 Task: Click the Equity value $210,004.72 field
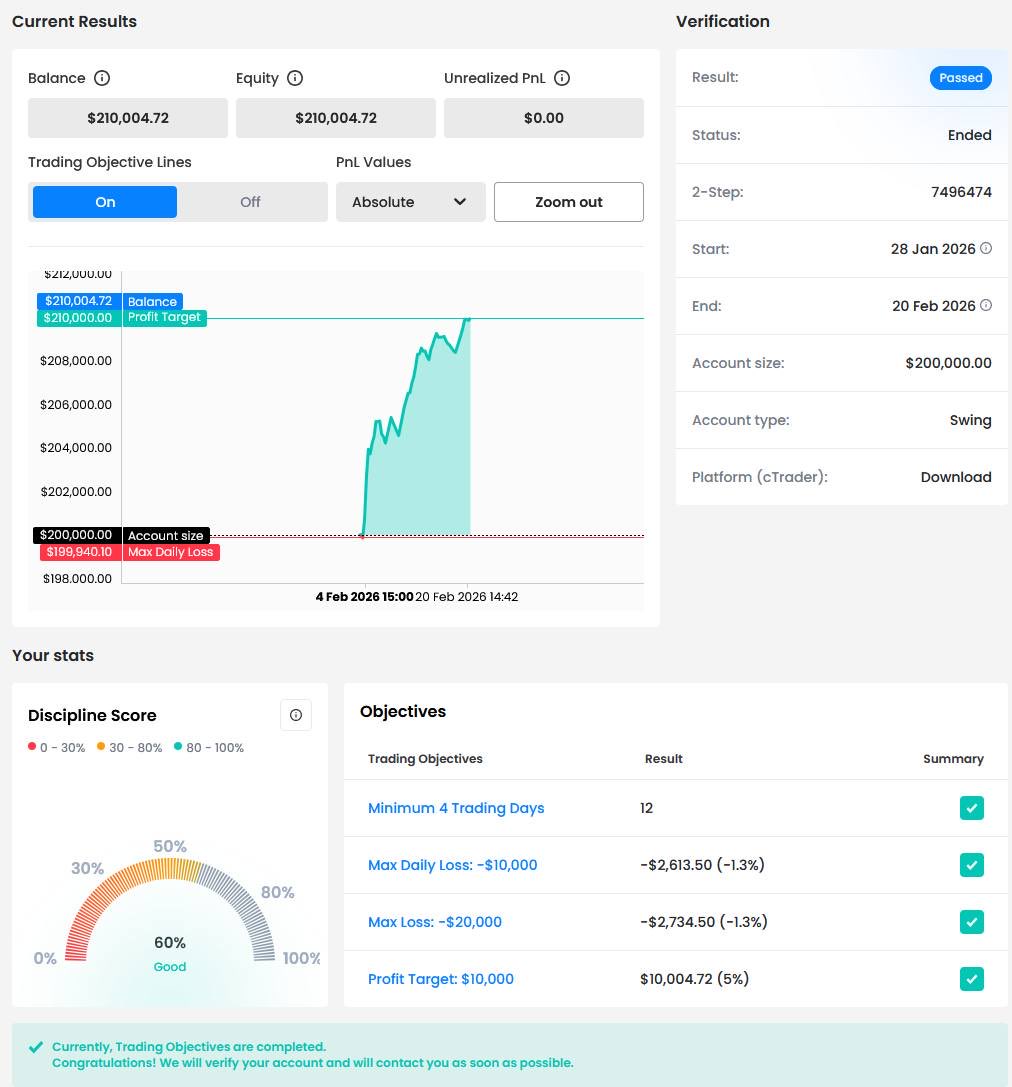335,118
